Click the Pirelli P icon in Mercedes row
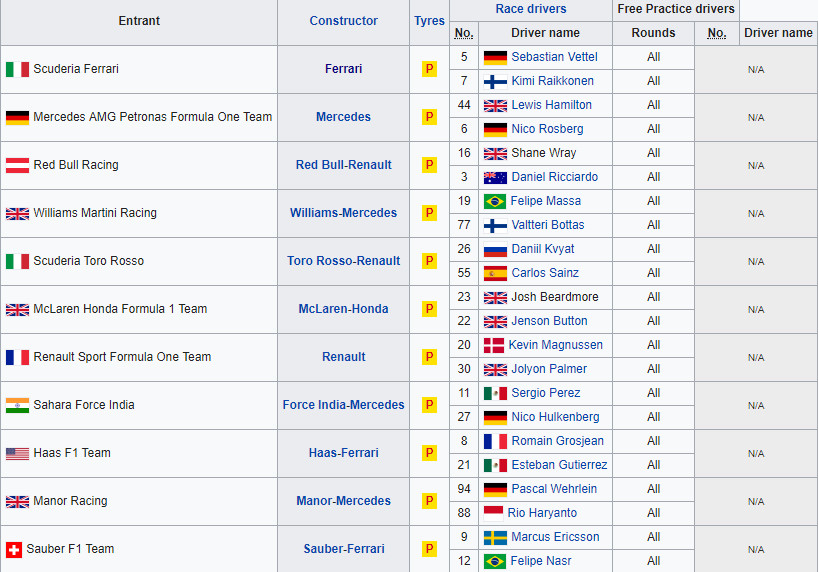 tap(429, 117)
